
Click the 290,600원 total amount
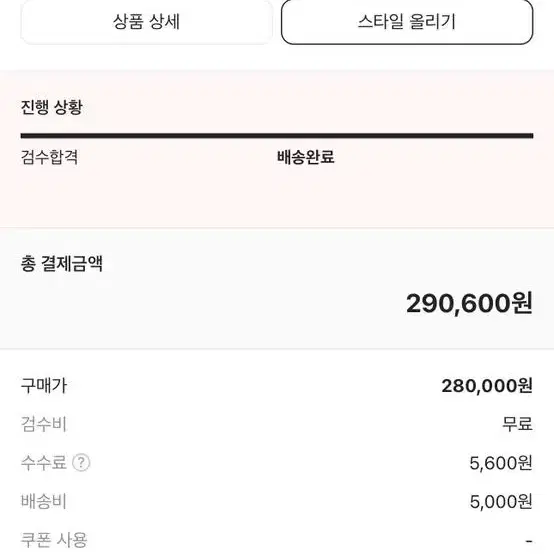[469, 303]
